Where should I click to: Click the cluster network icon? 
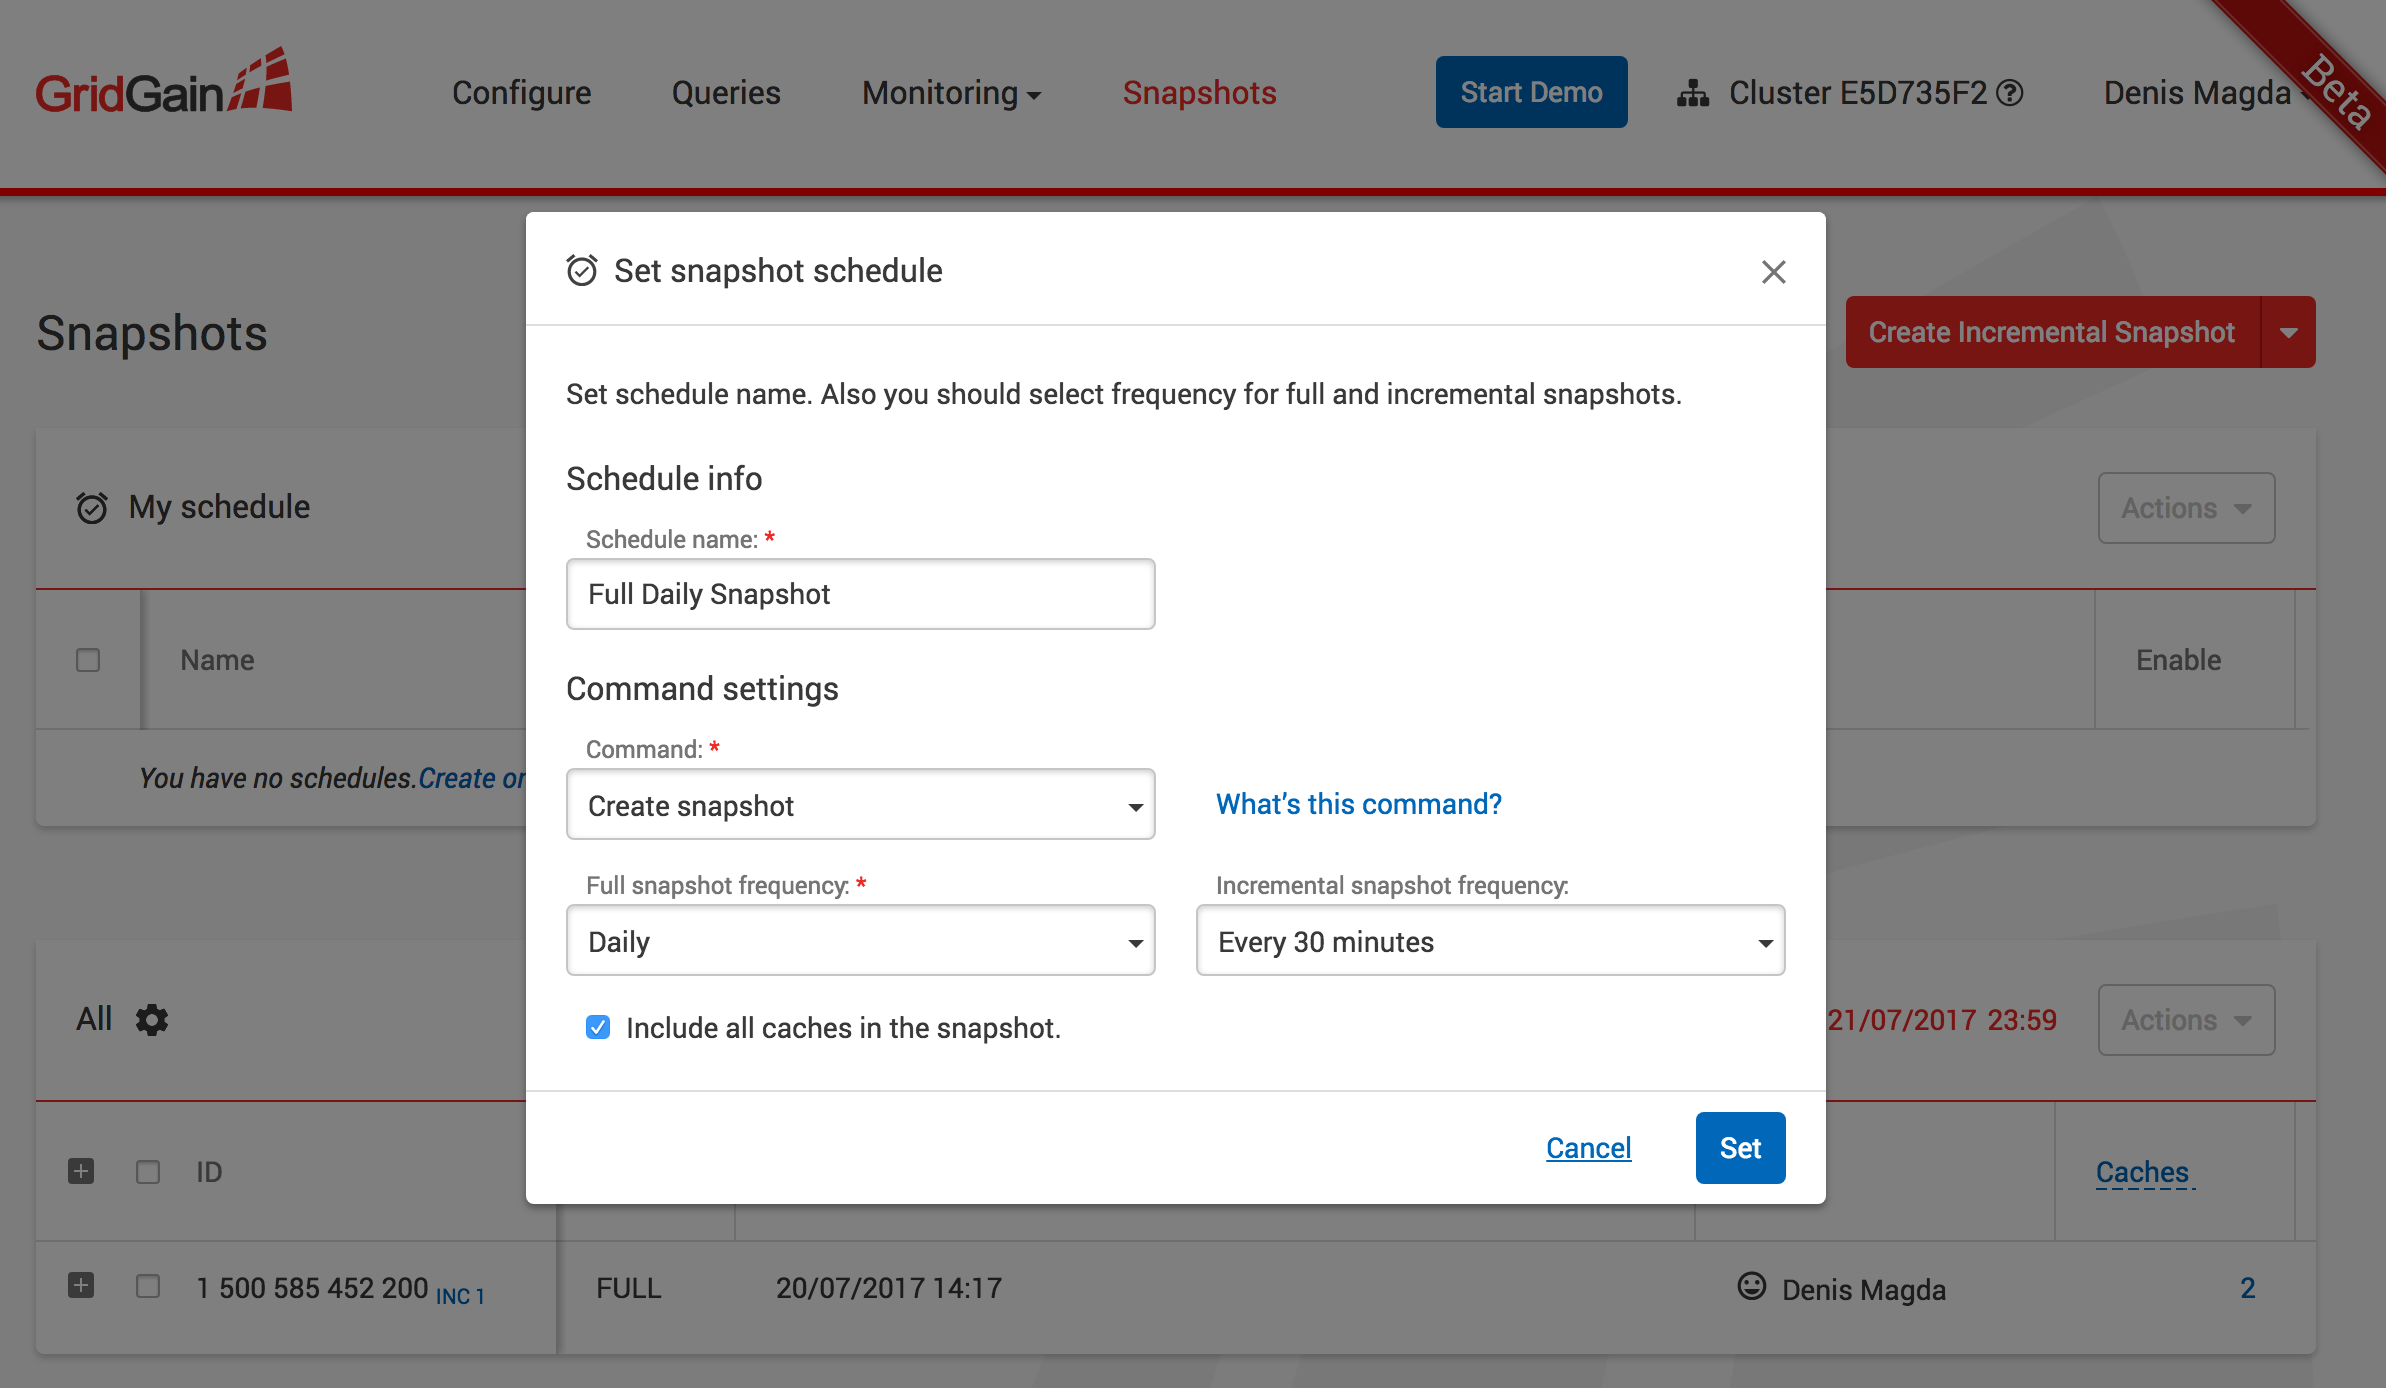coord(1692,93)
